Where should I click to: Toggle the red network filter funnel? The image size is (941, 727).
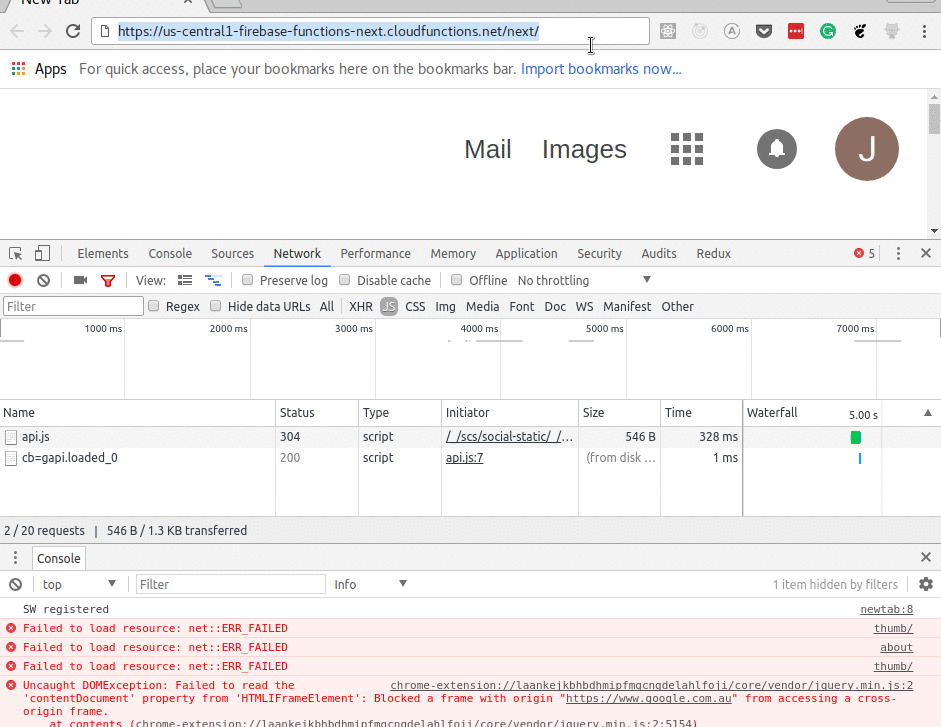click(x=108, y=280)
